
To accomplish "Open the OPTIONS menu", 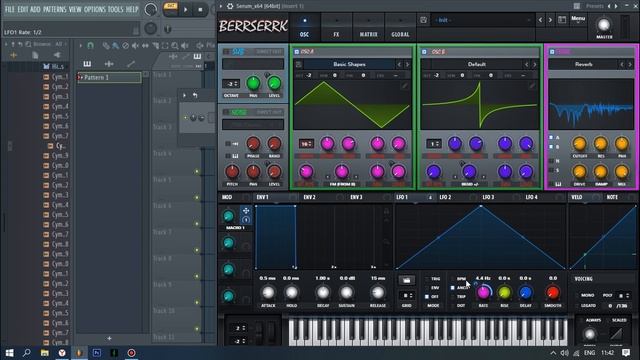I will pyautogui.click(x=95, y=9).
